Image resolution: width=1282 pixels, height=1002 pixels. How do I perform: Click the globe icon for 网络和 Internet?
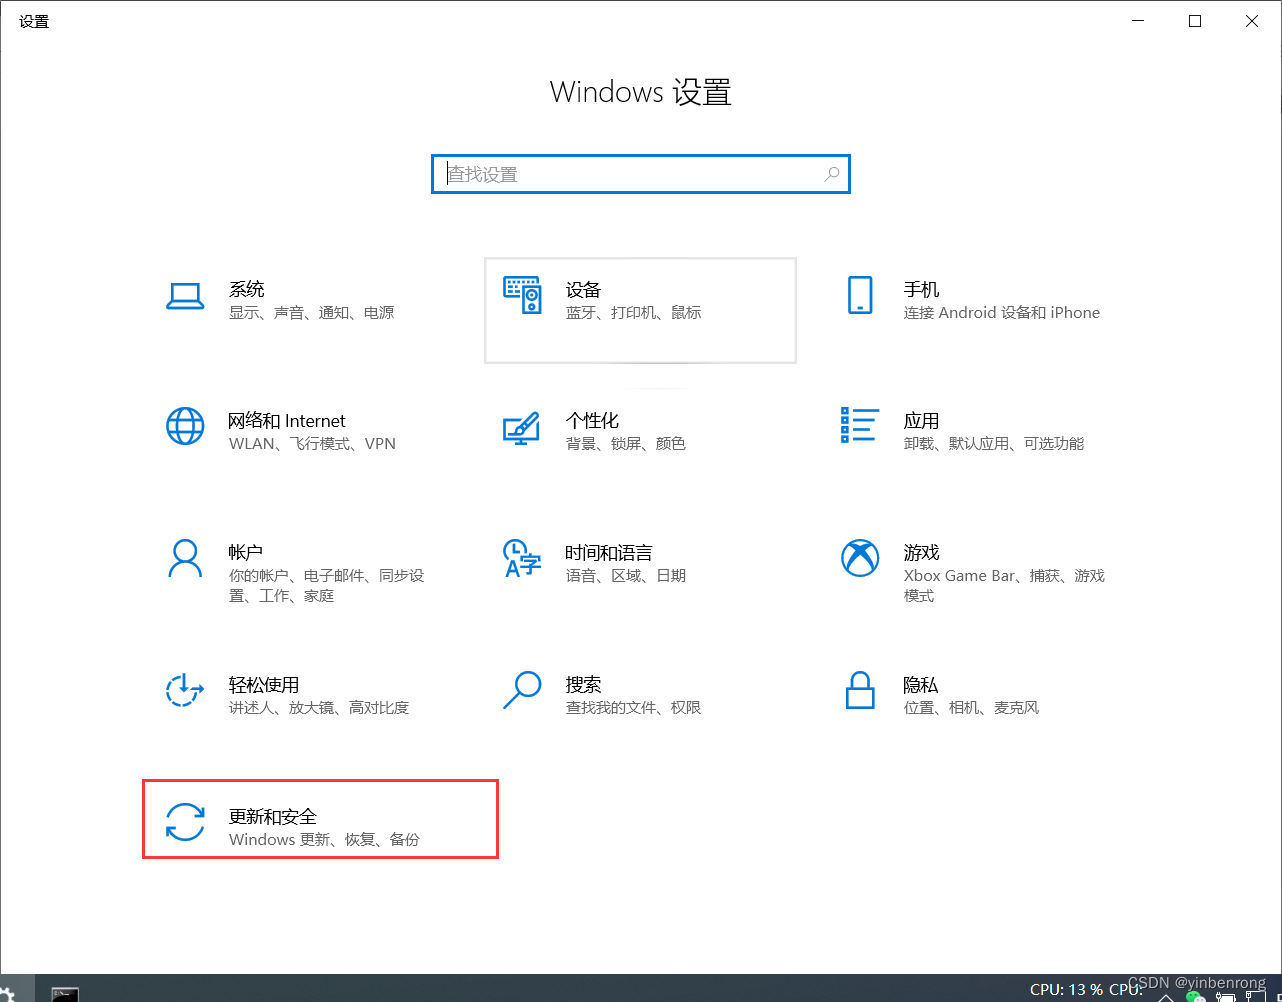(x=185, y=427)
